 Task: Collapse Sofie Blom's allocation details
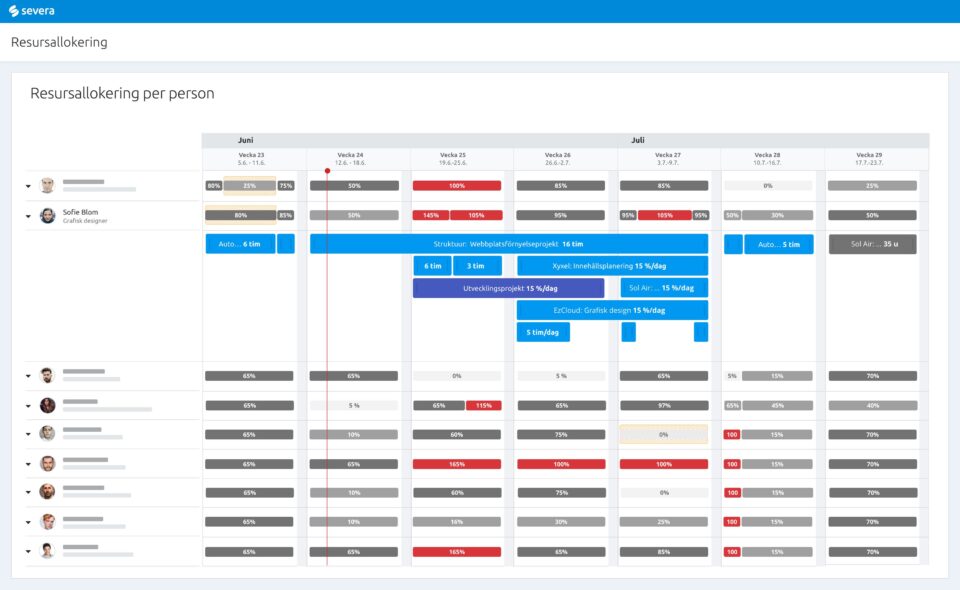tap(28, 216)
